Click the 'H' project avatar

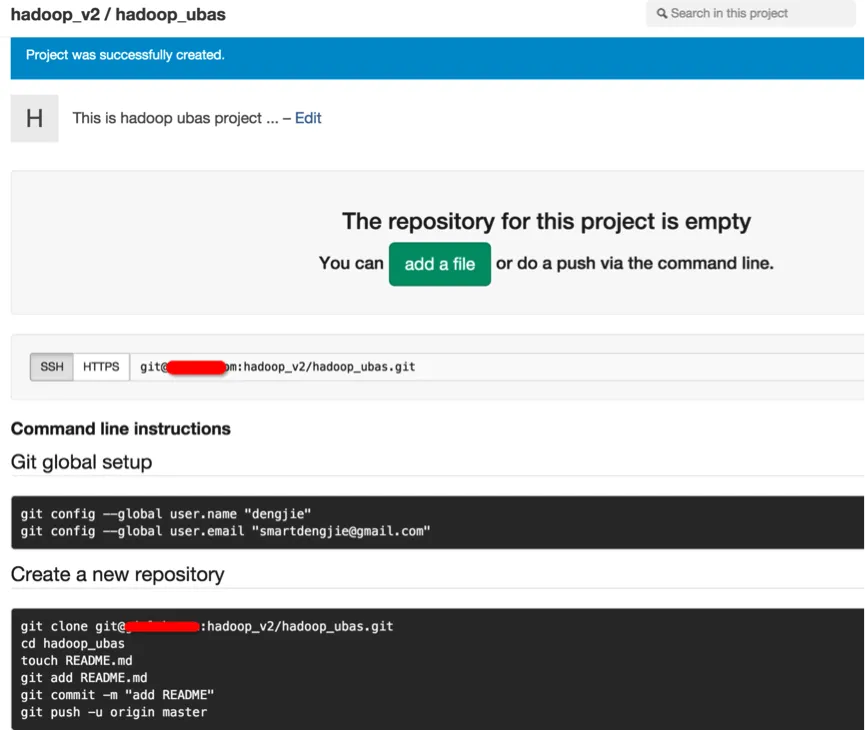tap(34, 118)
